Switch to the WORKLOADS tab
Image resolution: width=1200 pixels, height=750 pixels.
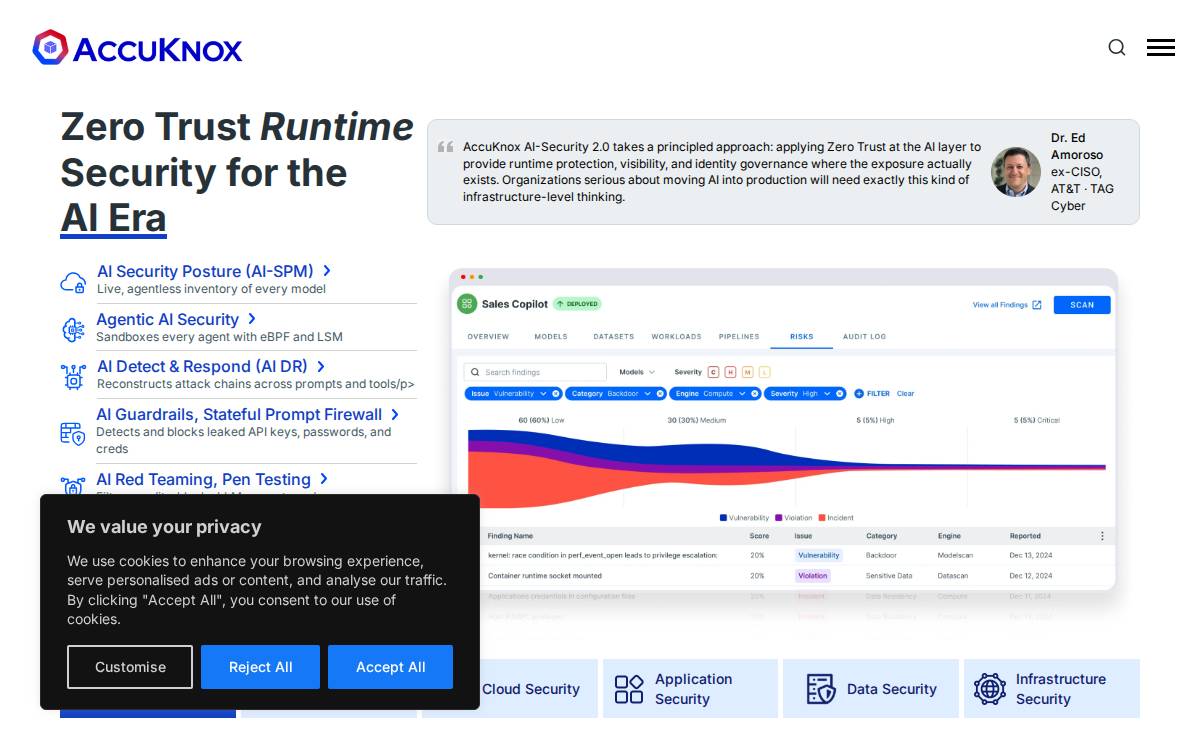click(676, 337)
